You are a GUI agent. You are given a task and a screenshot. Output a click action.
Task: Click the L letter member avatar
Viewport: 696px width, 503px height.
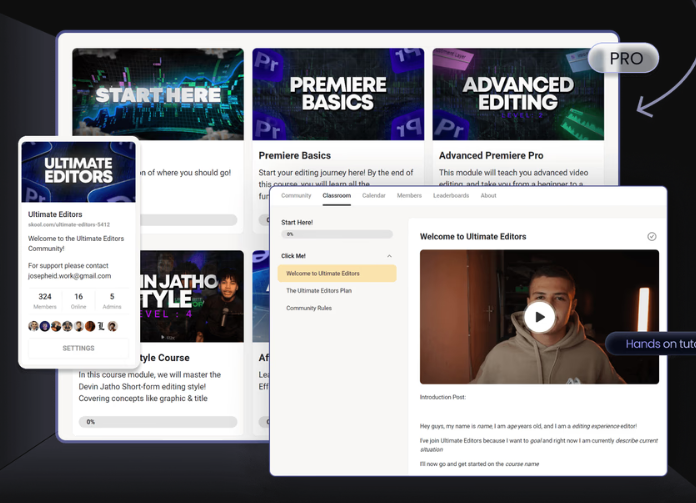(x=101, y=326)
